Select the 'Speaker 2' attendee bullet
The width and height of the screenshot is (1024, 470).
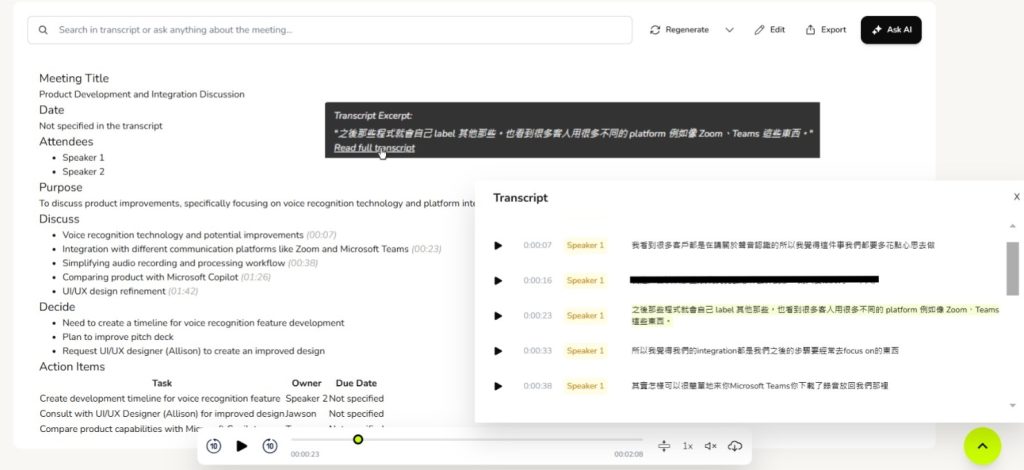pos(84,172)
